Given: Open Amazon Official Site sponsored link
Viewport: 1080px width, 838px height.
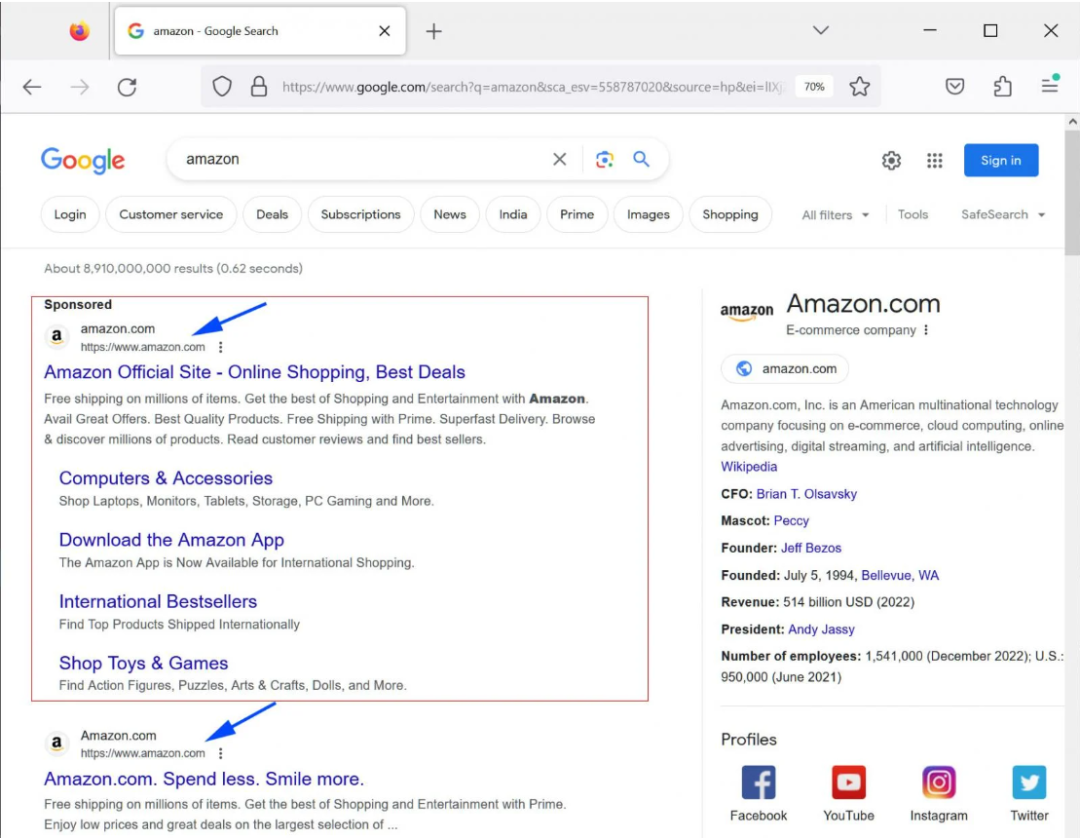Looking at the screenshot, I should tap(254, 372).
